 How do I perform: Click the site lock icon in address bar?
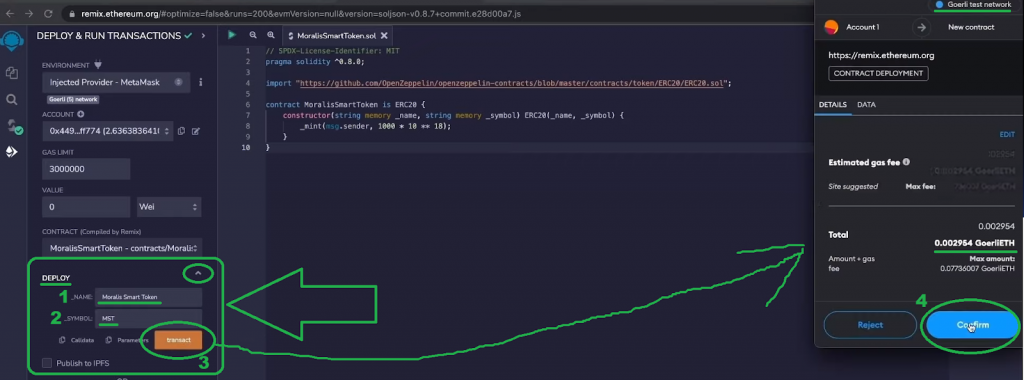coord(71,13)
